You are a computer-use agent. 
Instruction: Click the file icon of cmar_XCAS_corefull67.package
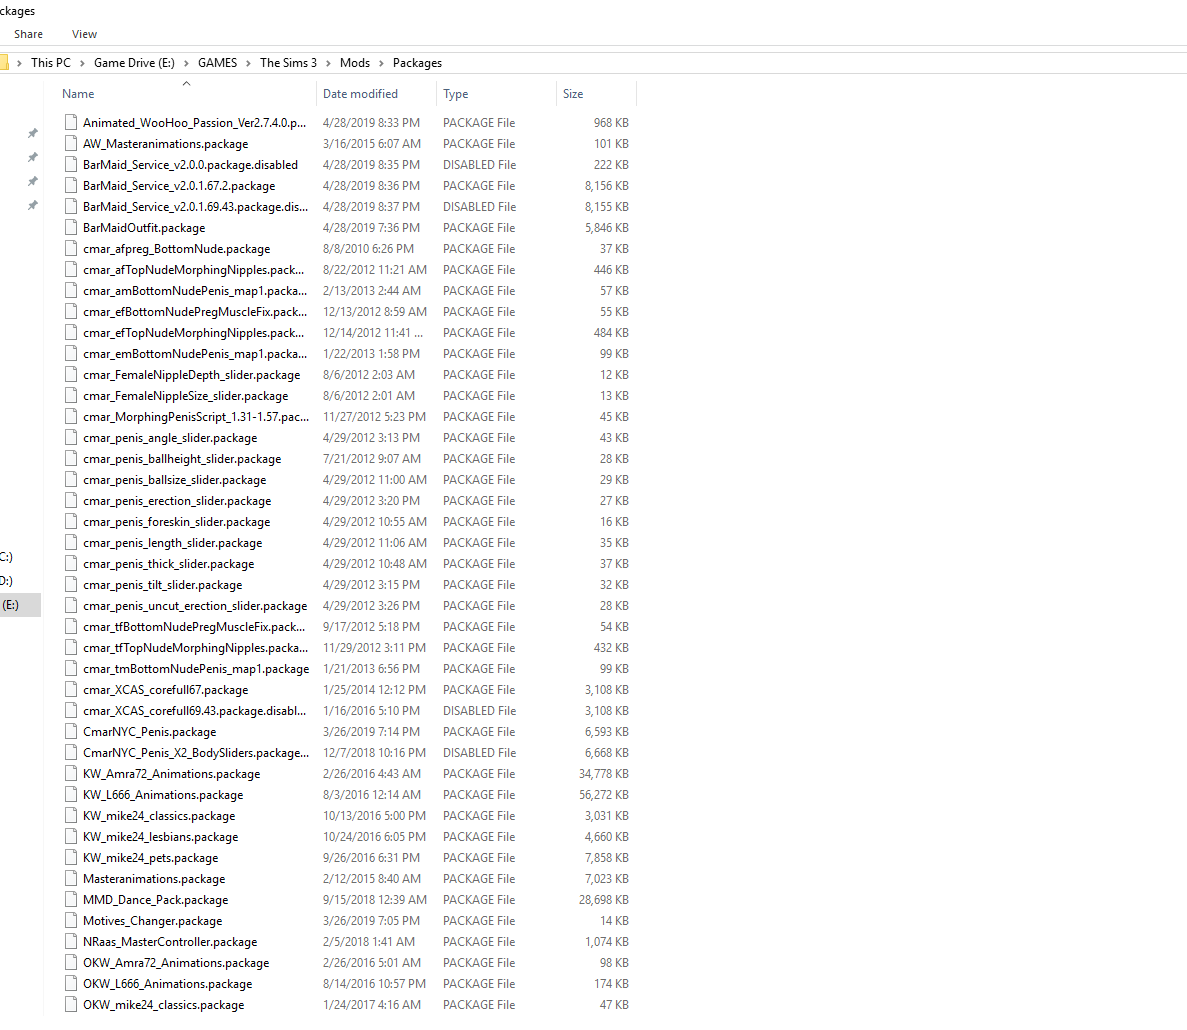(x=70, y=689)
